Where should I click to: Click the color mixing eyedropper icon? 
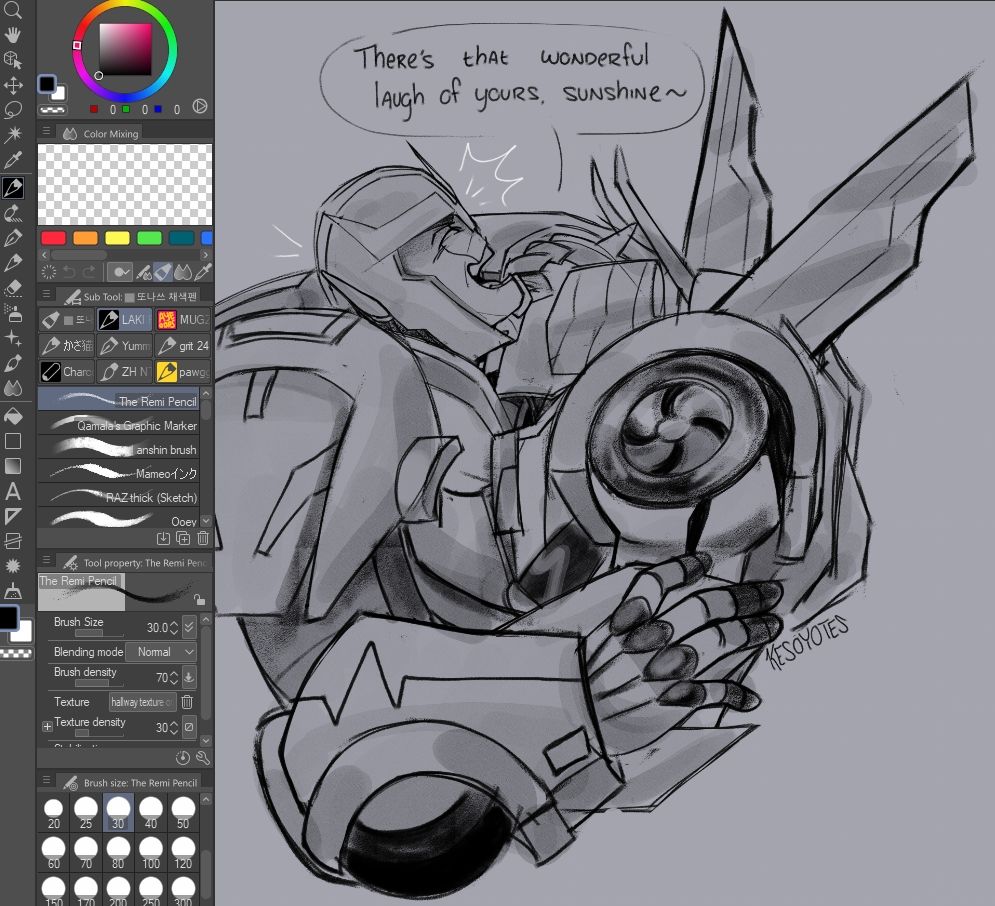pyautogui.click(x=203, y=272)
